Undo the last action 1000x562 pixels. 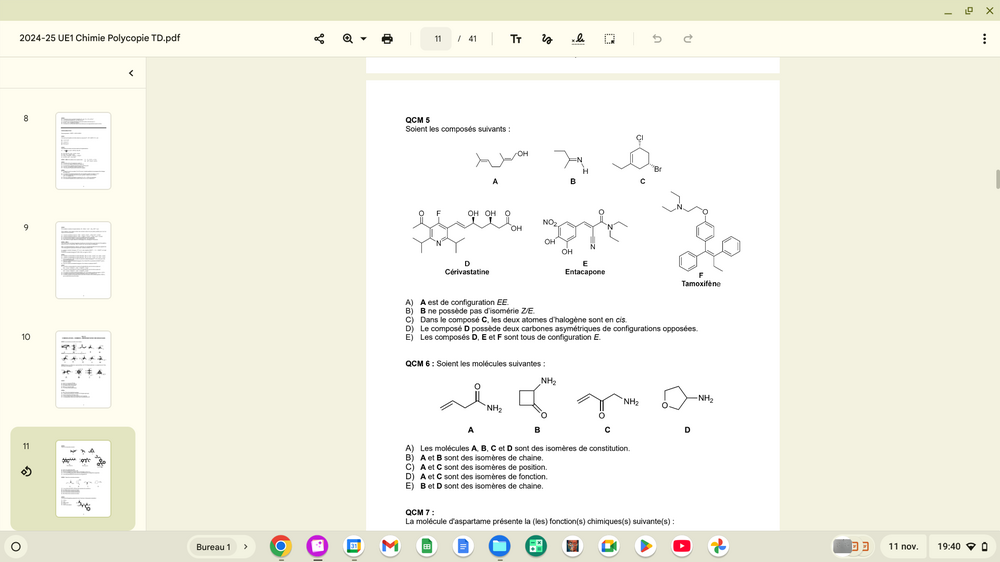(657, 39)
